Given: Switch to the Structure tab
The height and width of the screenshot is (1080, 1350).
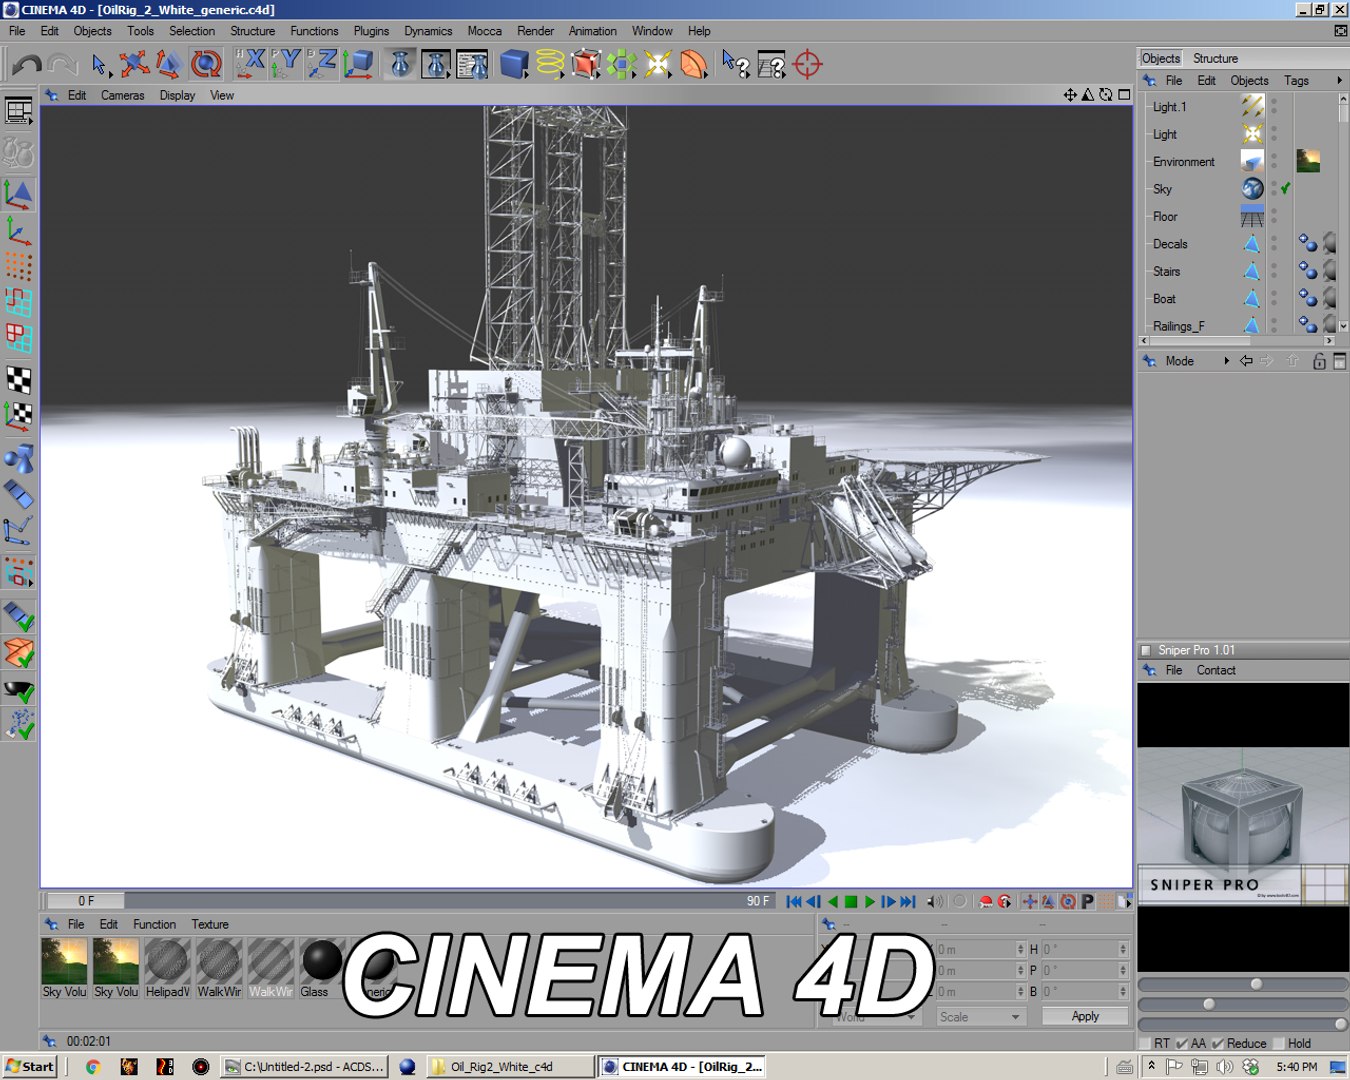Looking at the screenshot, I should tap(1215, 58).
